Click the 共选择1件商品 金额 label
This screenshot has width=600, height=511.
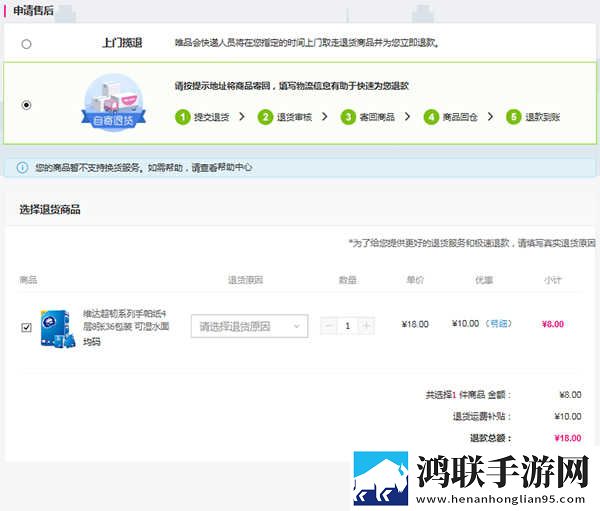pos(468,395)
